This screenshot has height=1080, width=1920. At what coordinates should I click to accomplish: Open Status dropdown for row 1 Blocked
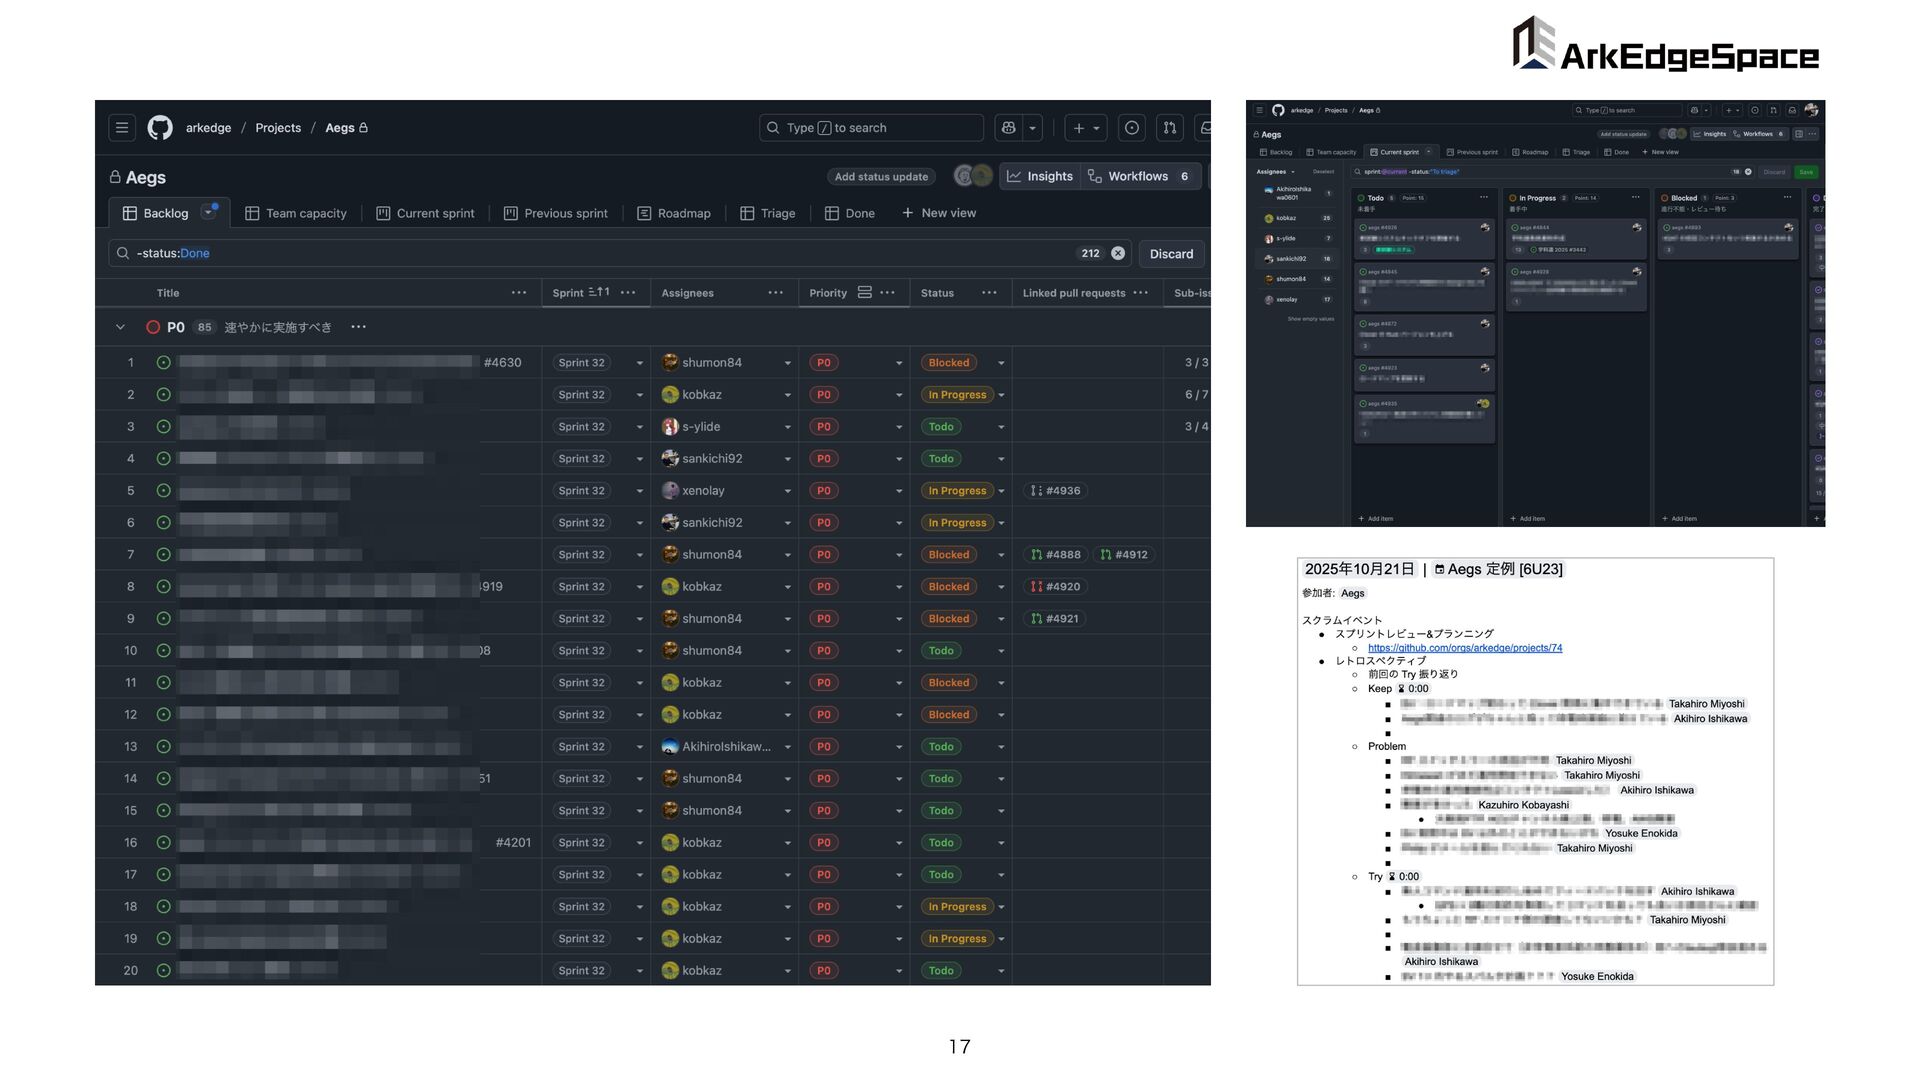click(1001, 363)
